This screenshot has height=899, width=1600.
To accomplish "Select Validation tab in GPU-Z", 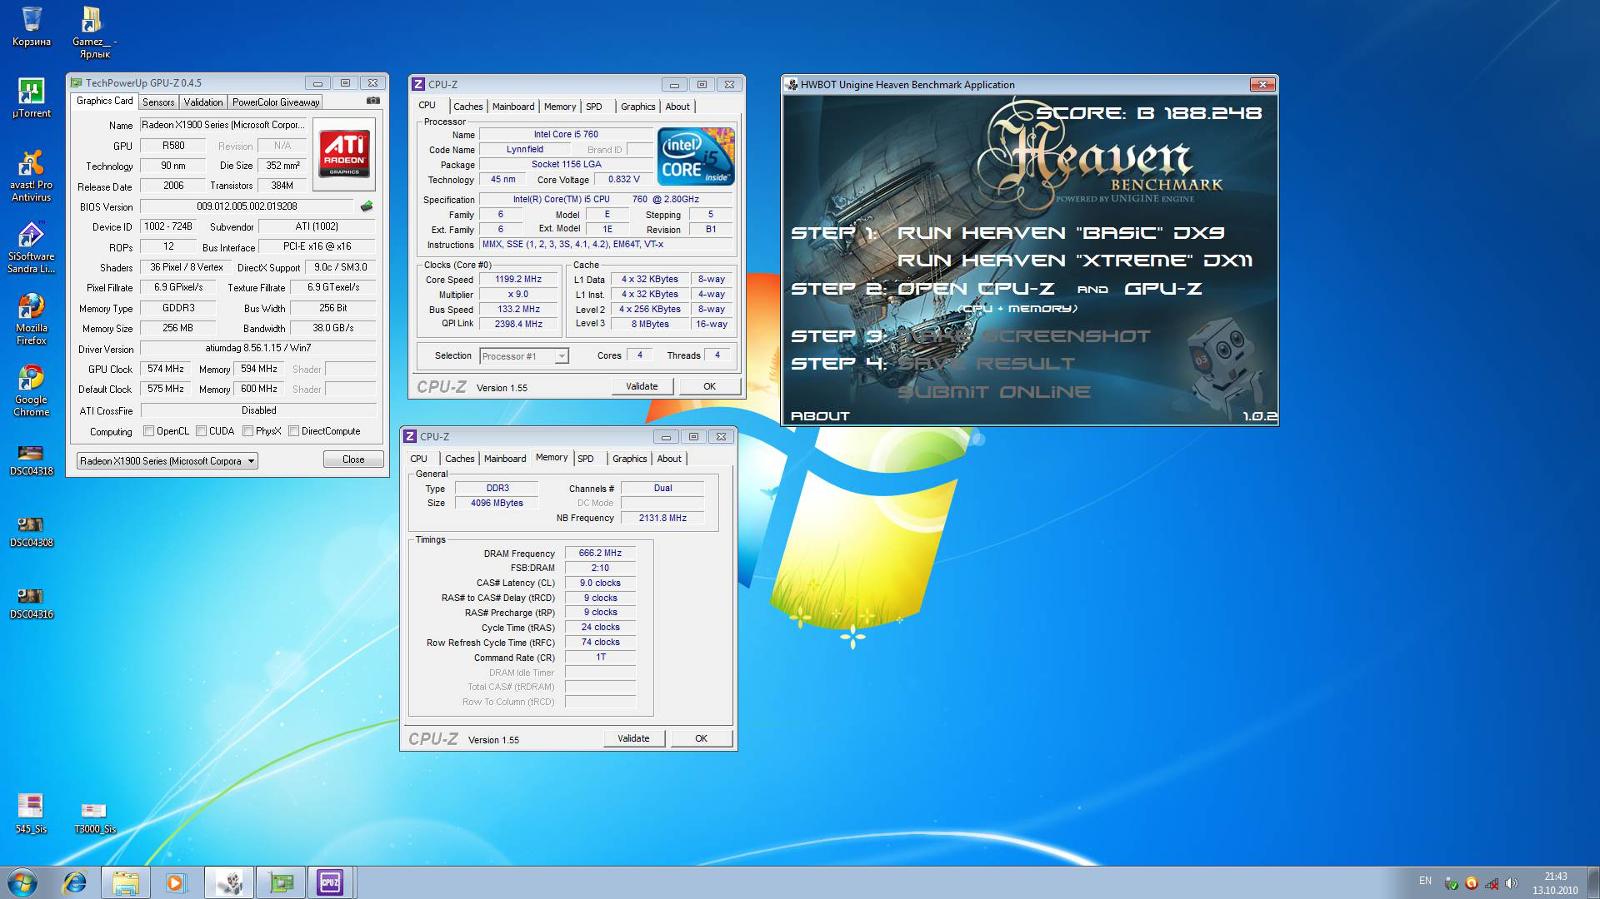I will (203, 102).
